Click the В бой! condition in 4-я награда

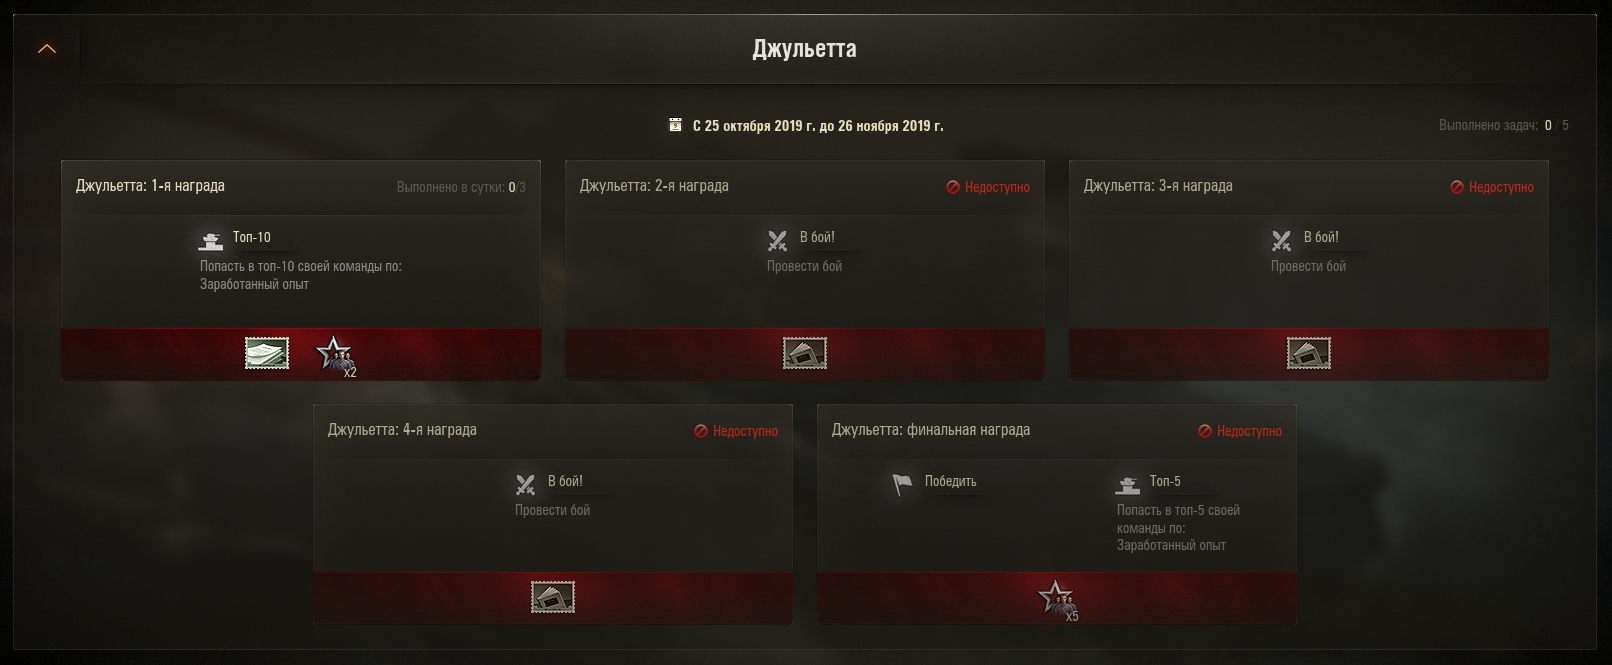click(565, 481)
